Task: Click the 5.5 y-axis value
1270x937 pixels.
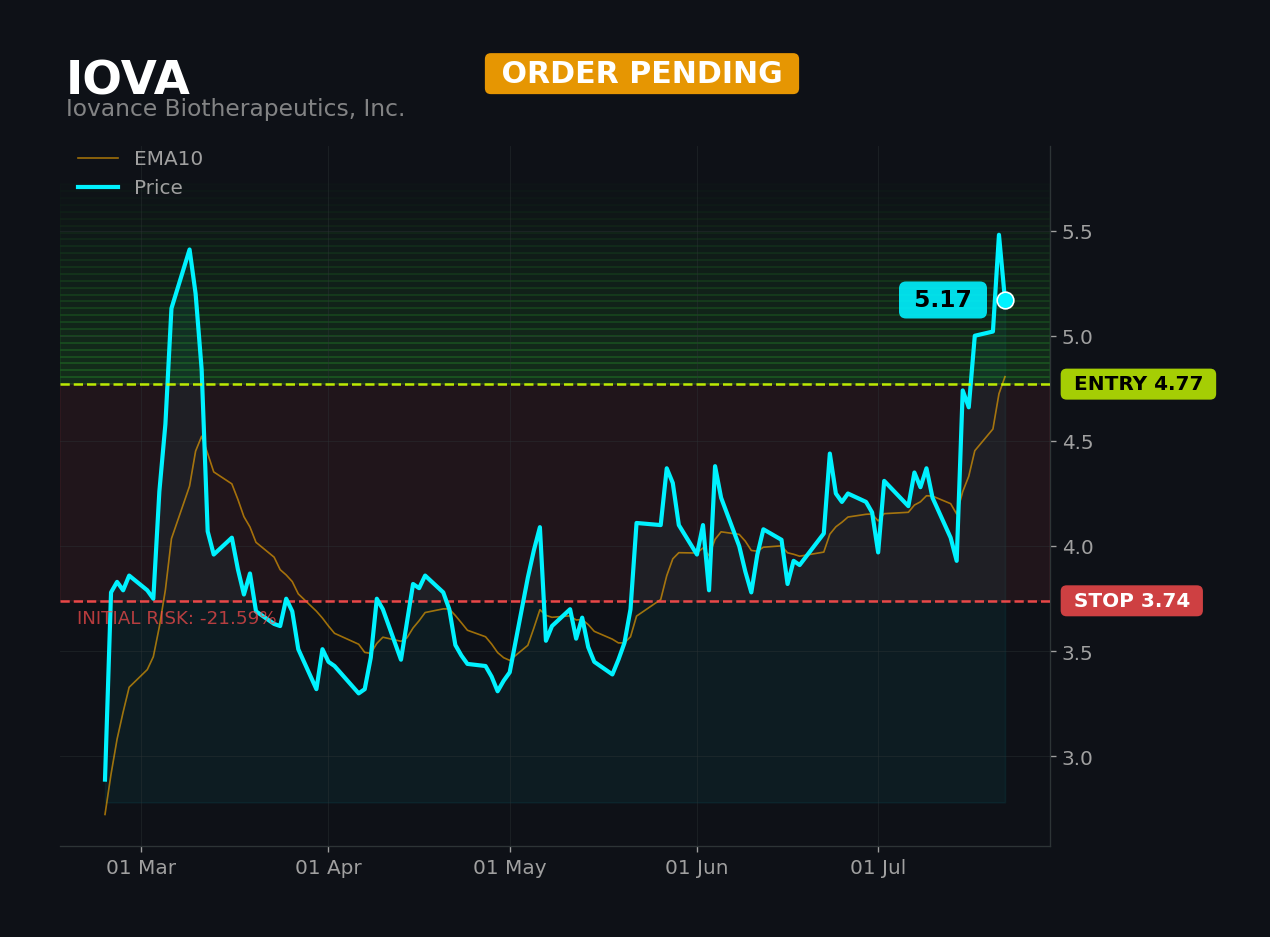Action: tap(1076, 232)
